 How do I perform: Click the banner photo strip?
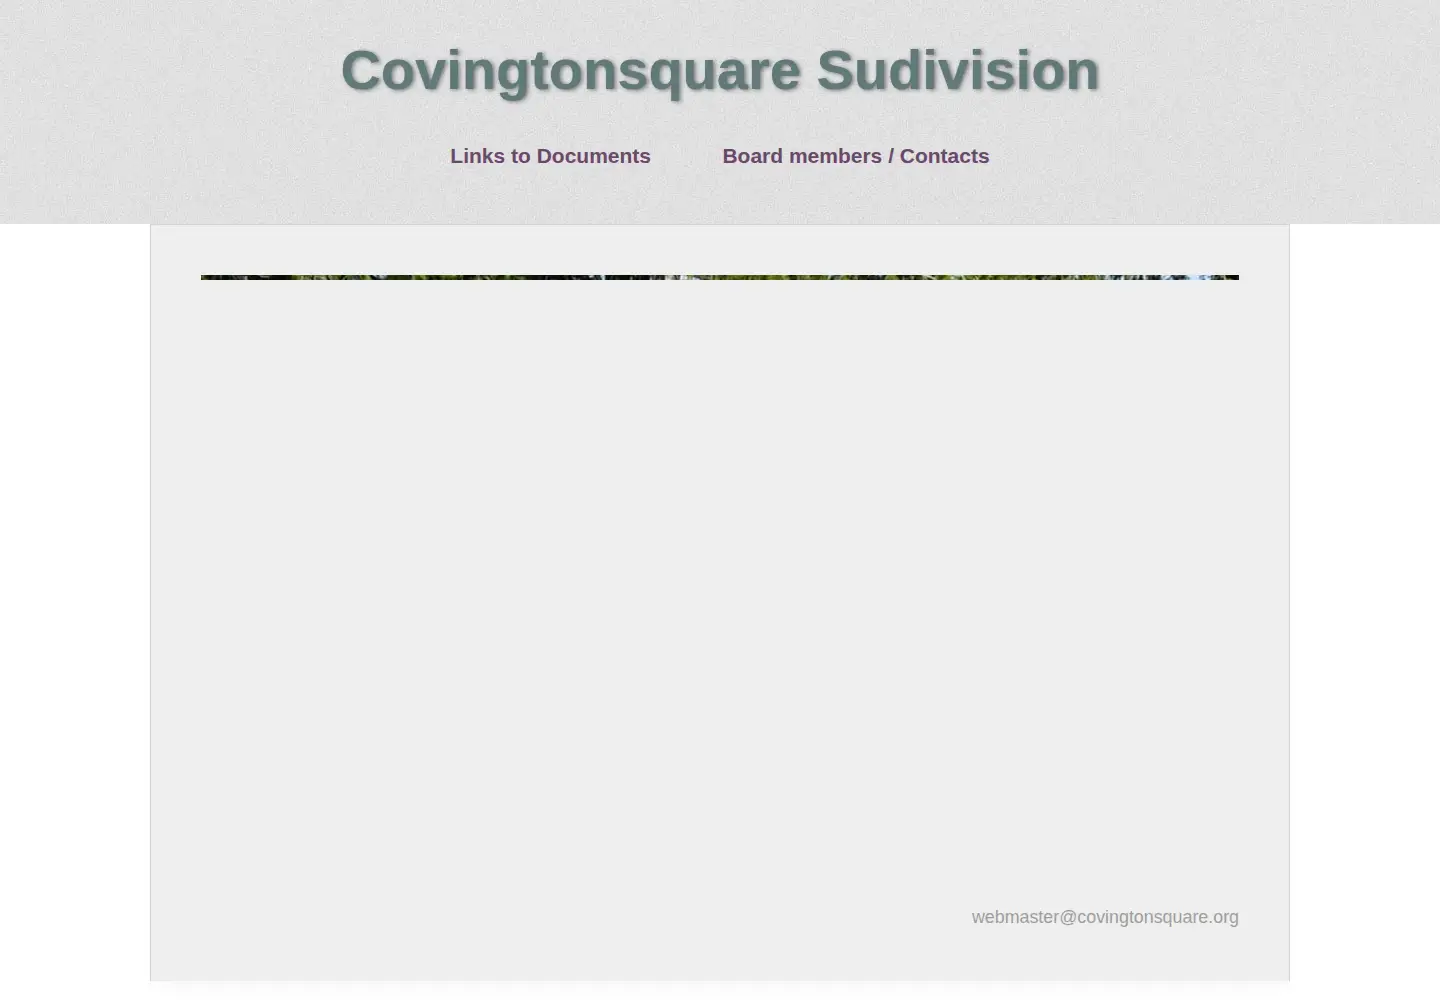[x=720, y=277]
